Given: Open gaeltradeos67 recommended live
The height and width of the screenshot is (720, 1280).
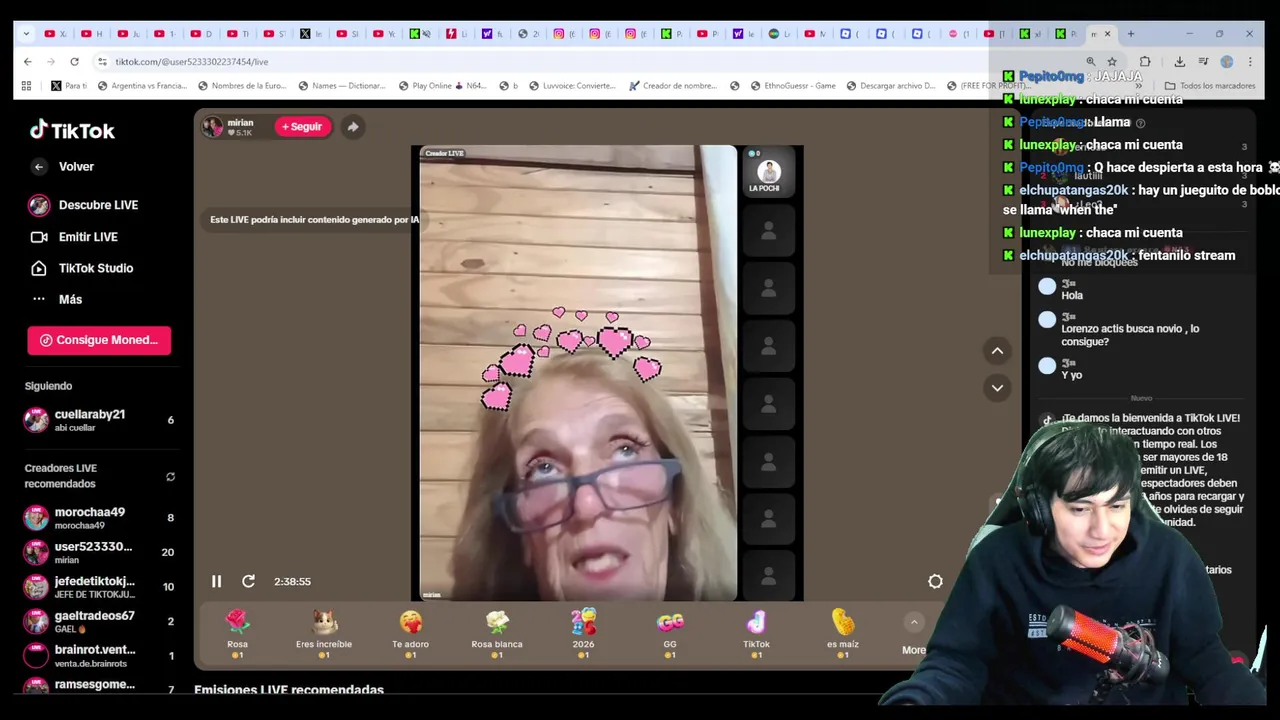Looking at the screenshot, I should 98,621.
